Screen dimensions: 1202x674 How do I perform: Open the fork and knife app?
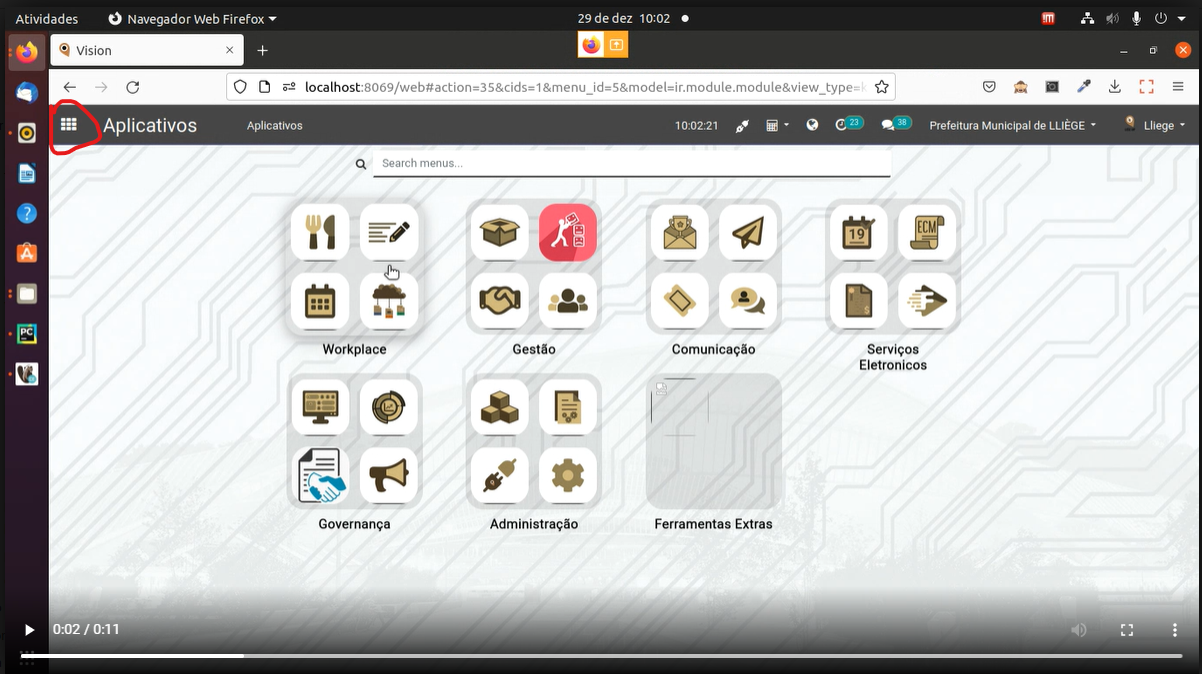pos(320,232)
